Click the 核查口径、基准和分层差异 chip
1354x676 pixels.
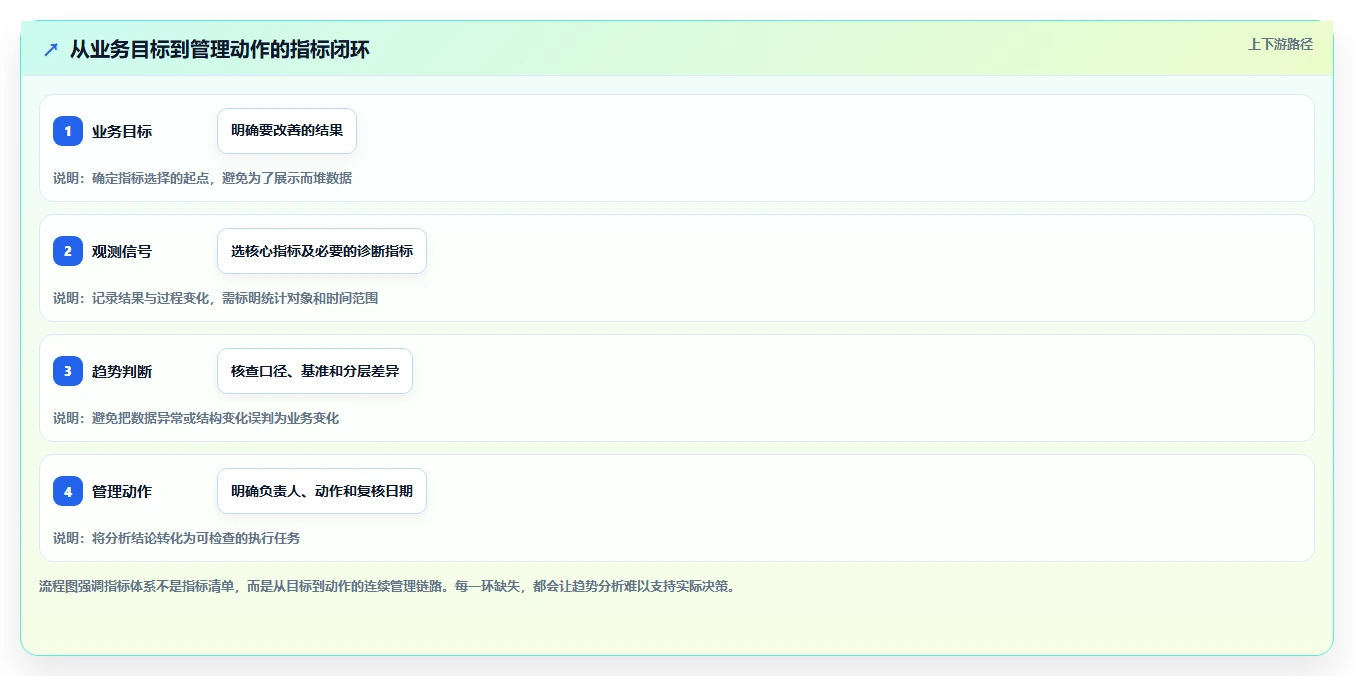click(315, 371)
